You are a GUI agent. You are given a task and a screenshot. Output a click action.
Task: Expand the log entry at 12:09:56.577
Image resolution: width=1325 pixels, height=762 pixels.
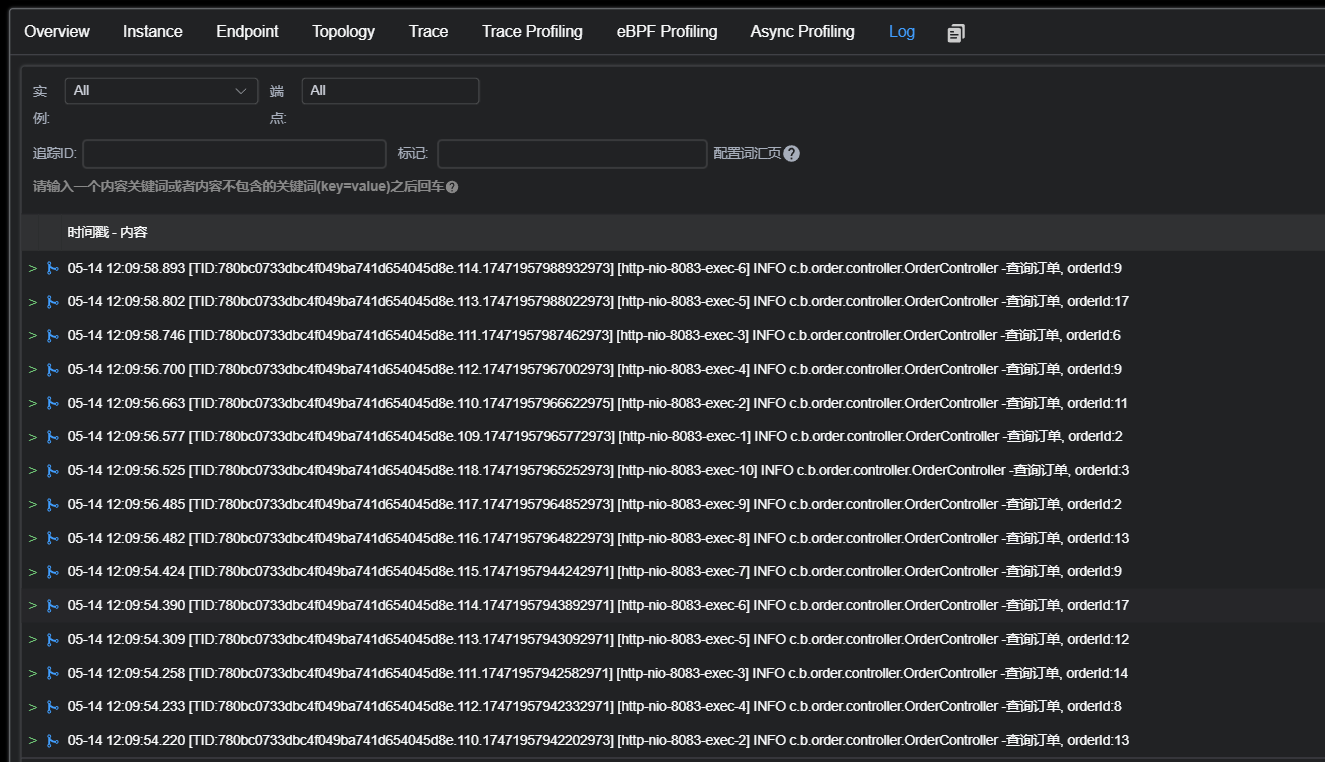coord(33,437)
